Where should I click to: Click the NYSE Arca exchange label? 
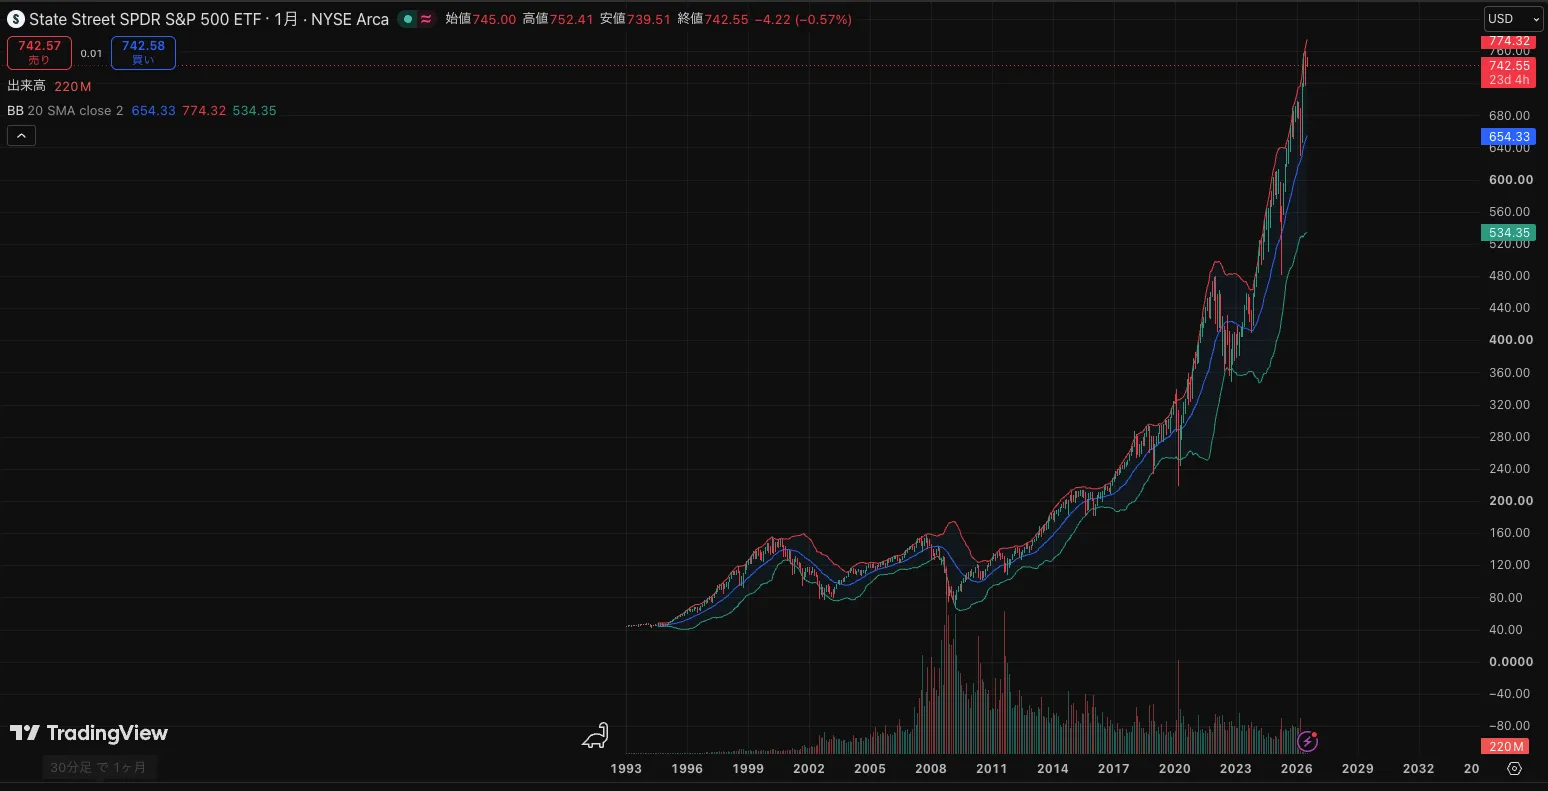click(x=350, y=19)
